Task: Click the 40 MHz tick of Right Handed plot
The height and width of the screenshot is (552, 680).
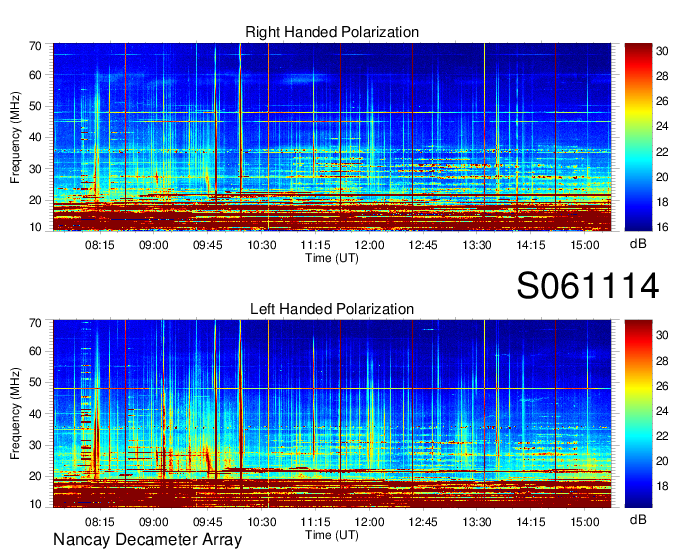Action: coord(35,137)
